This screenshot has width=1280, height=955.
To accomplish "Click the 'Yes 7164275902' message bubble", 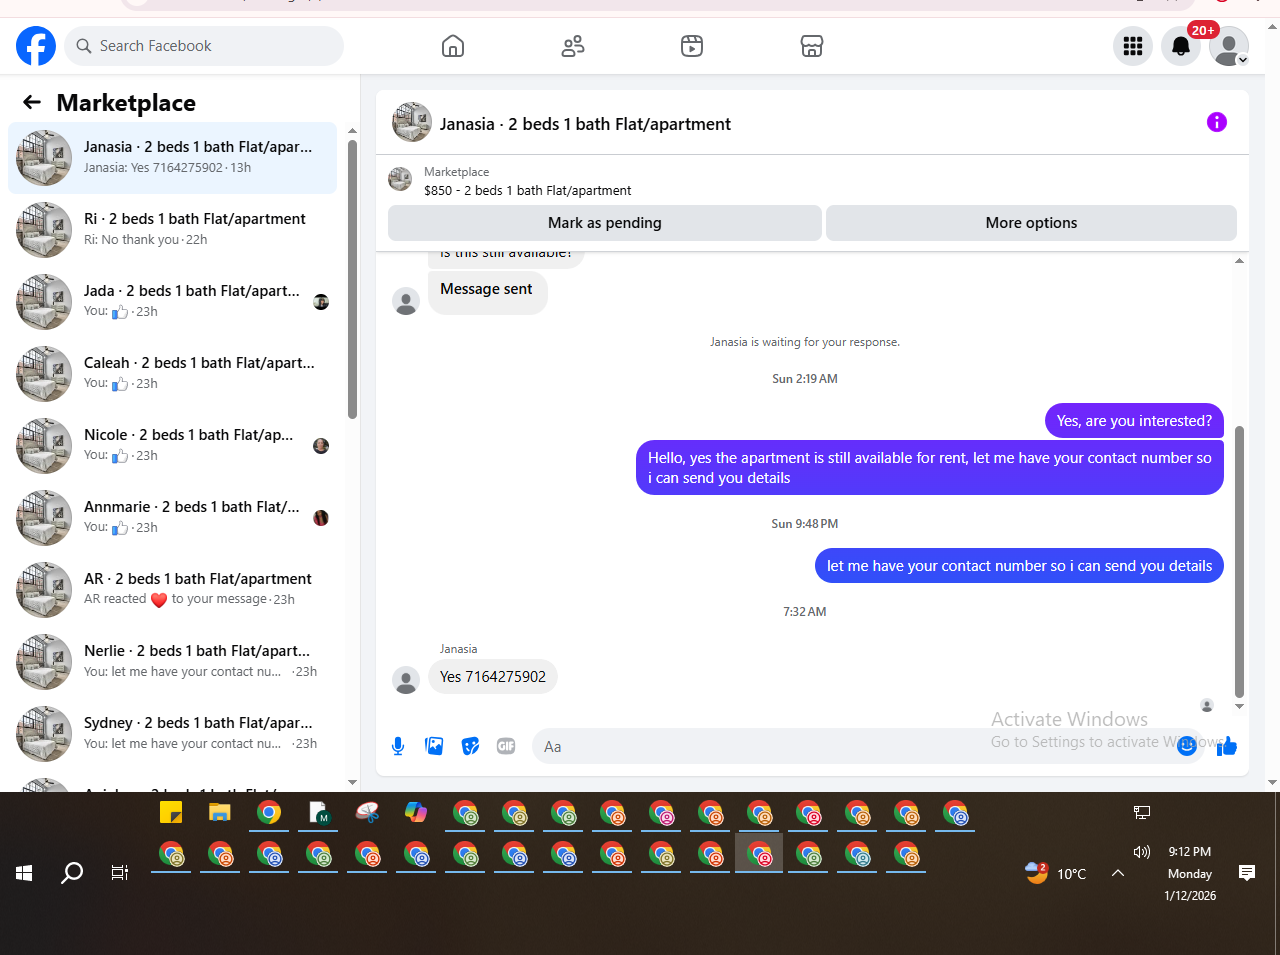I will pos(493,677).
